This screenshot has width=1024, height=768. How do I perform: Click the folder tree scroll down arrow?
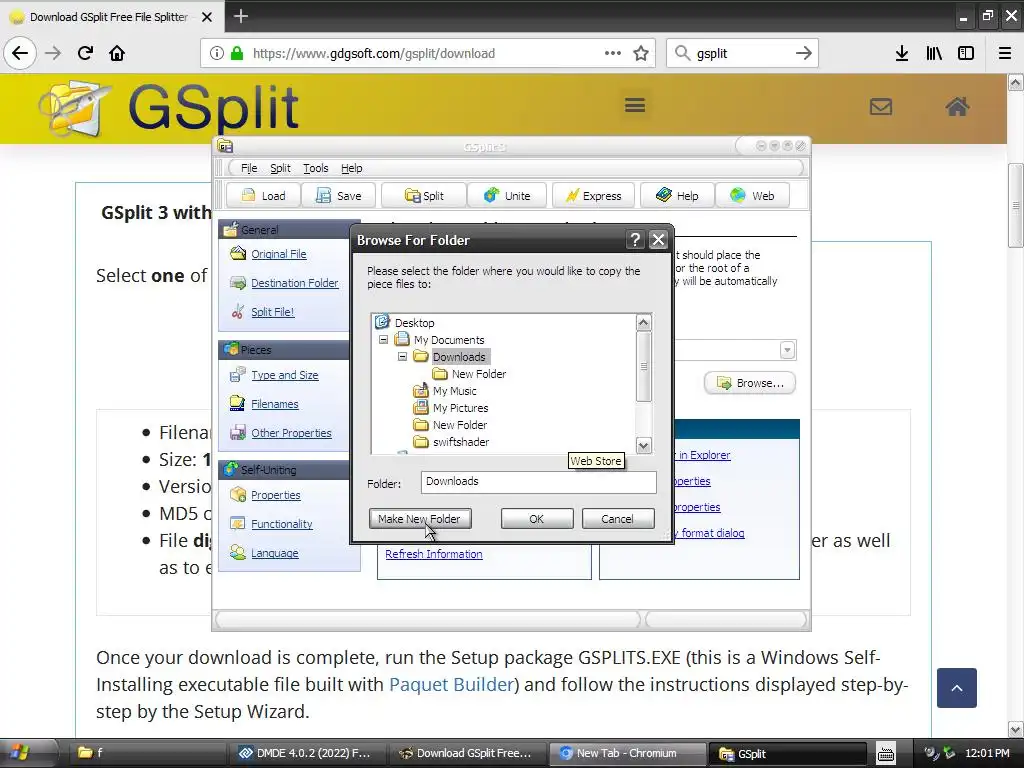643,445
